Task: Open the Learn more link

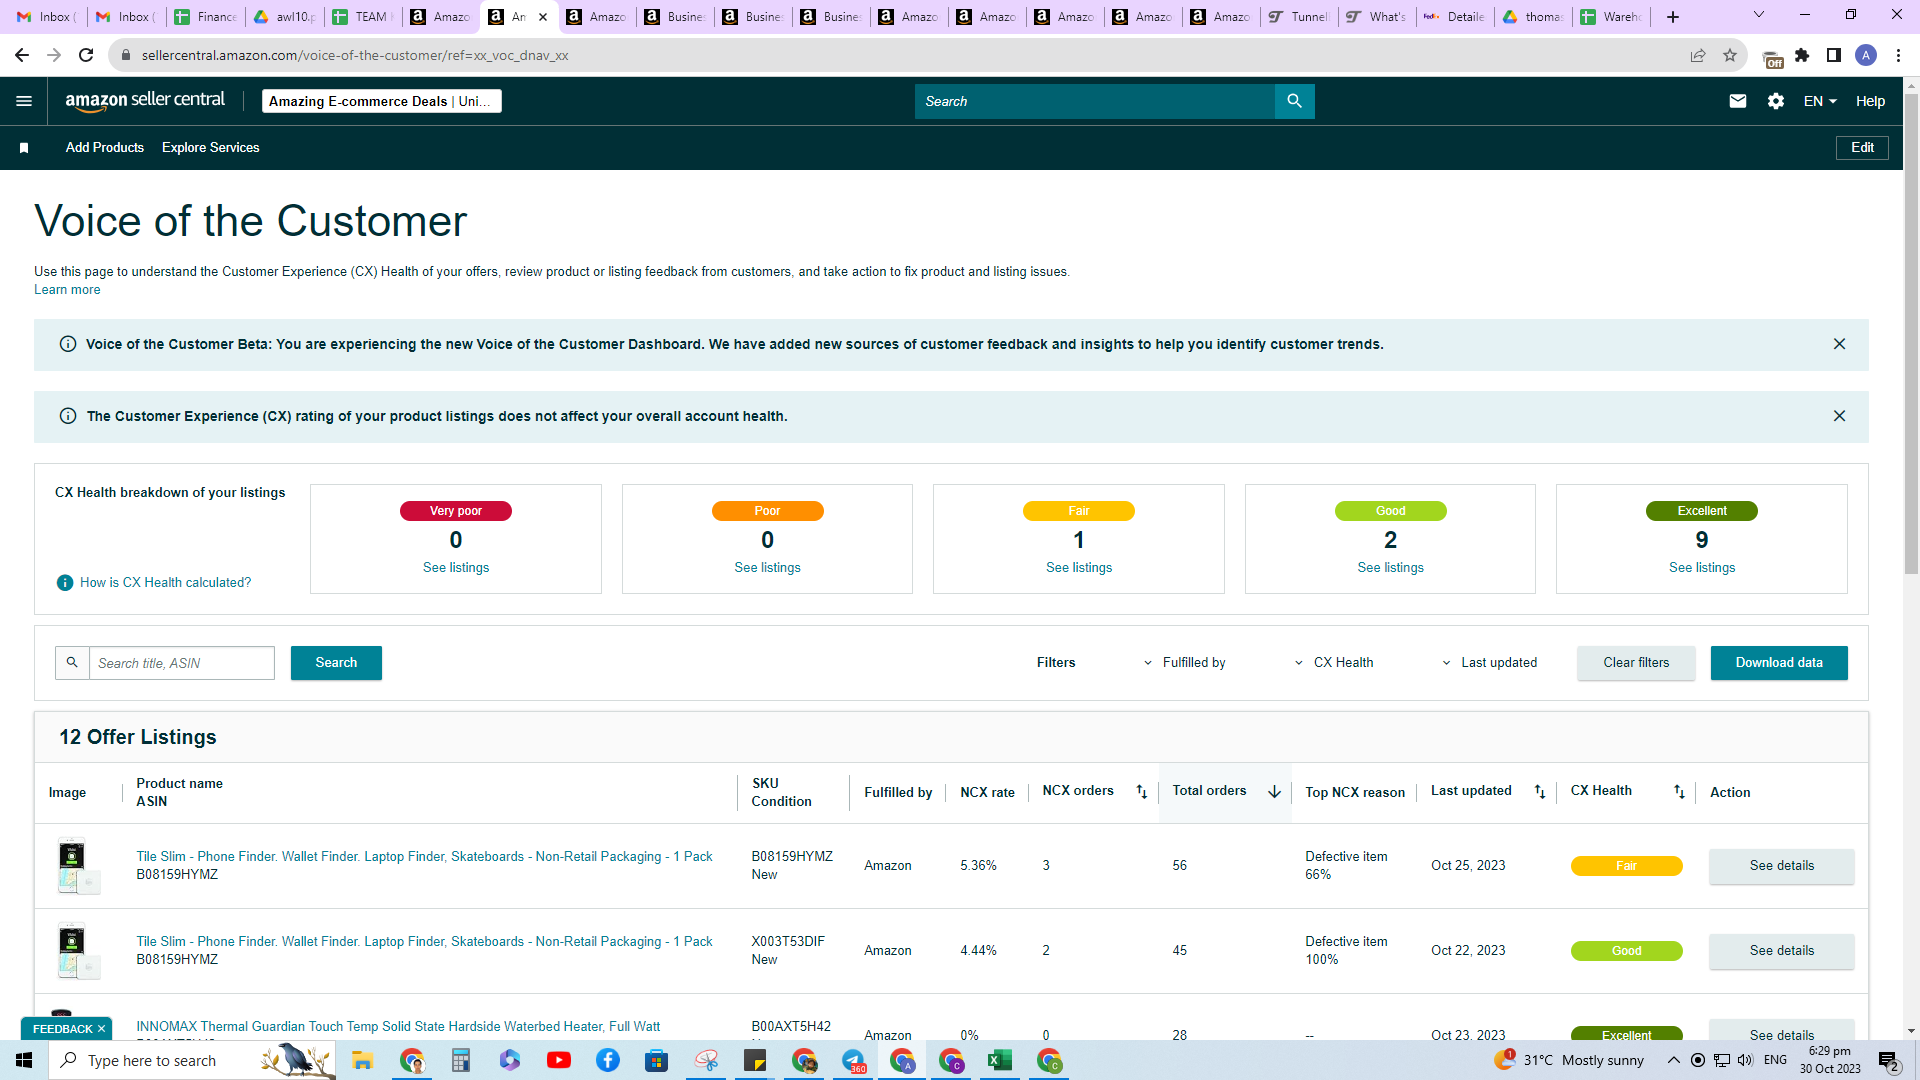Action: [67, 290]
